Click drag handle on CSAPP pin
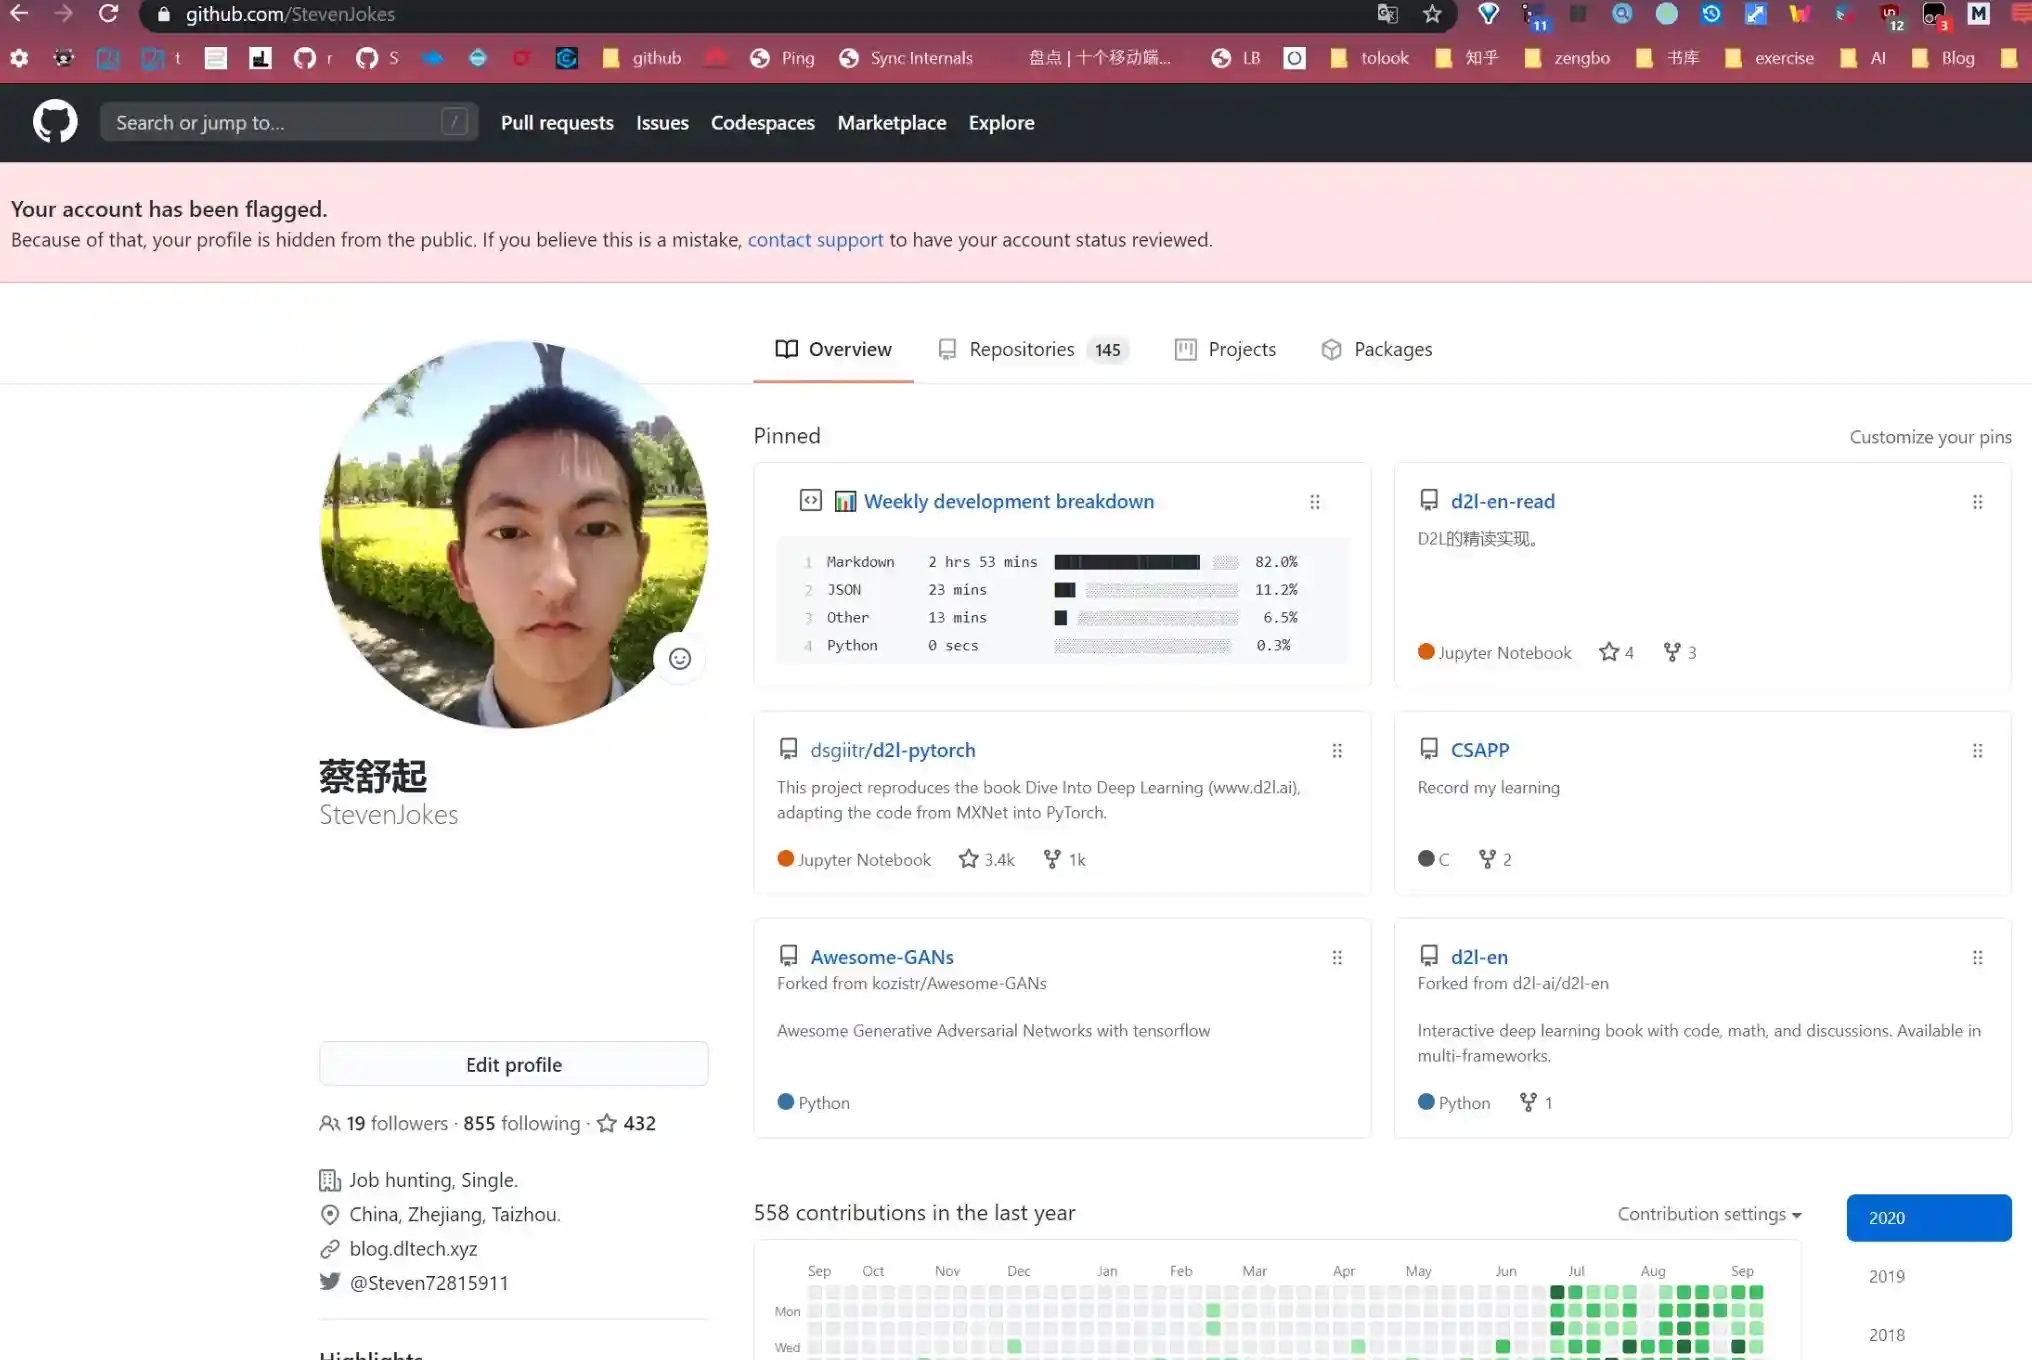This screenshot has height=1360, width=2032. (x=1977, y=751)
